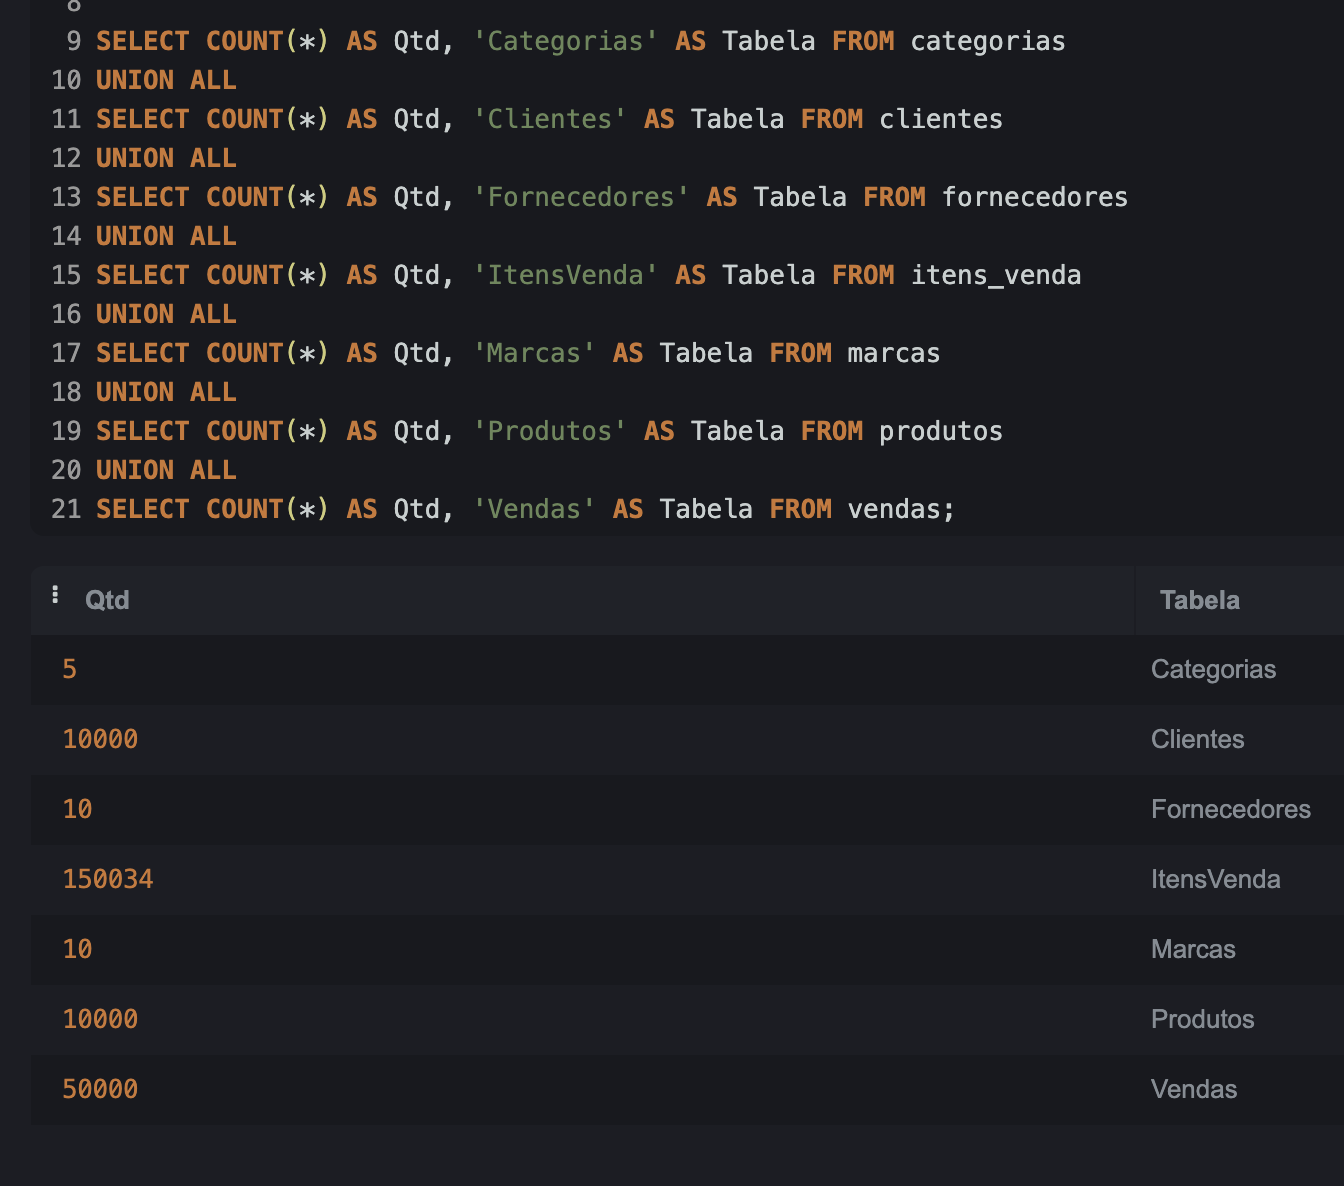The height and width of the screenshot is (1186, 1344).
Task: Click the table name produtos in line 19
Action: (941, 431)
